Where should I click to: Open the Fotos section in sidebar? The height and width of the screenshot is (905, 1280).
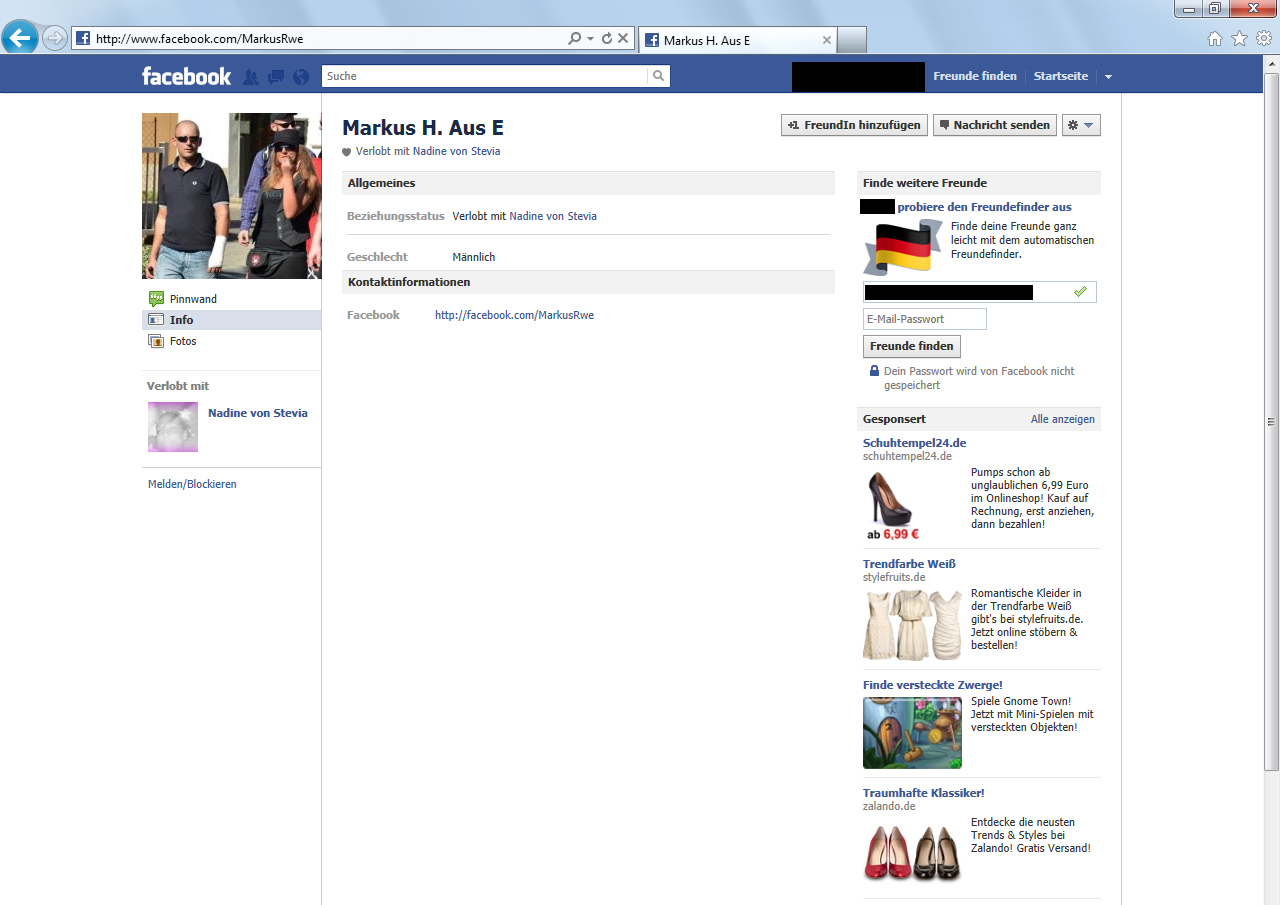pyautogui.click(x=183, y=341)
